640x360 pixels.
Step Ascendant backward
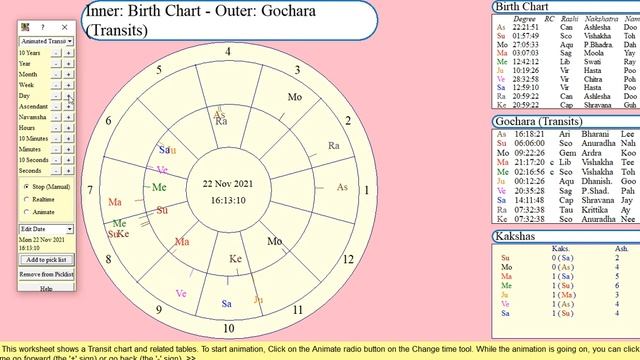pos(56,107)
